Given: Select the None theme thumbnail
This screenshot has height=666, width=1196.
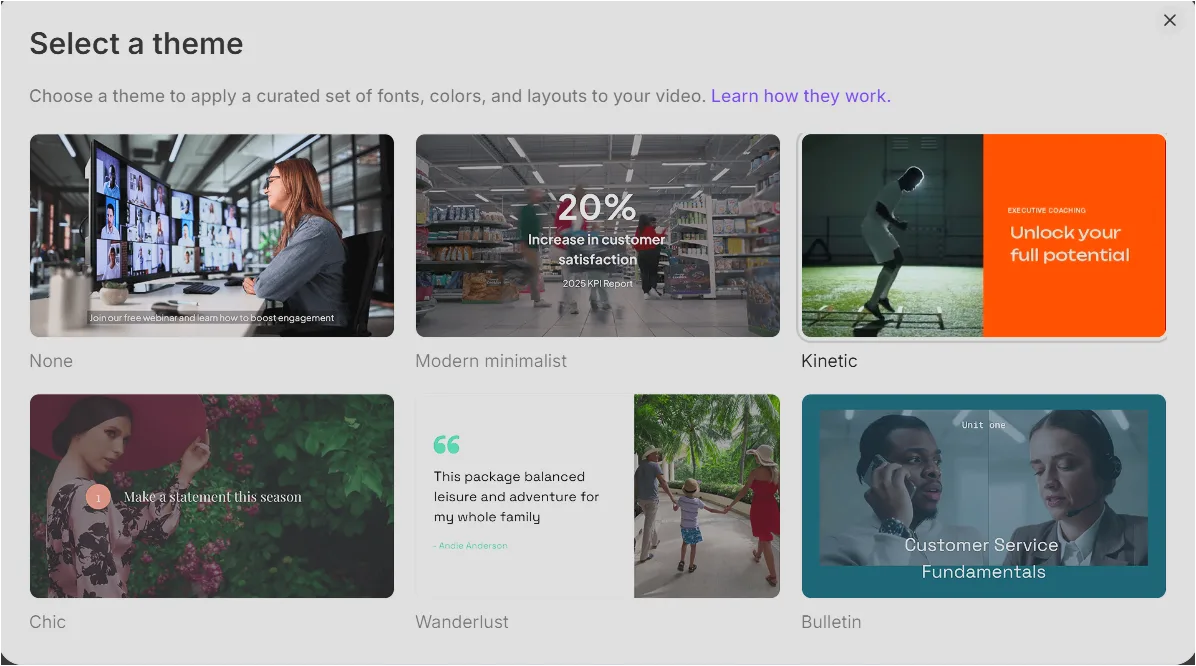Looking at the screenshot, I should [x=212, y=236].
